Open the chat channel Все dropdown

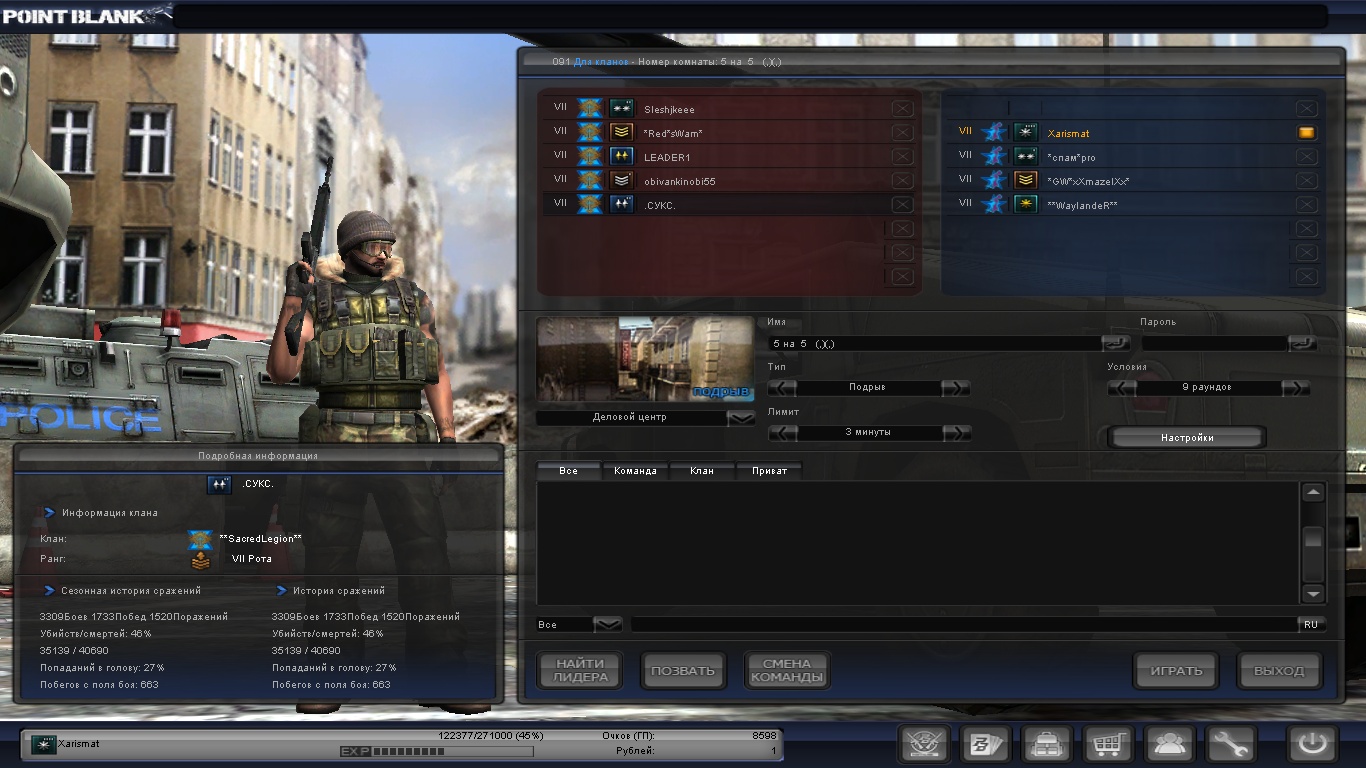point(608,625)
